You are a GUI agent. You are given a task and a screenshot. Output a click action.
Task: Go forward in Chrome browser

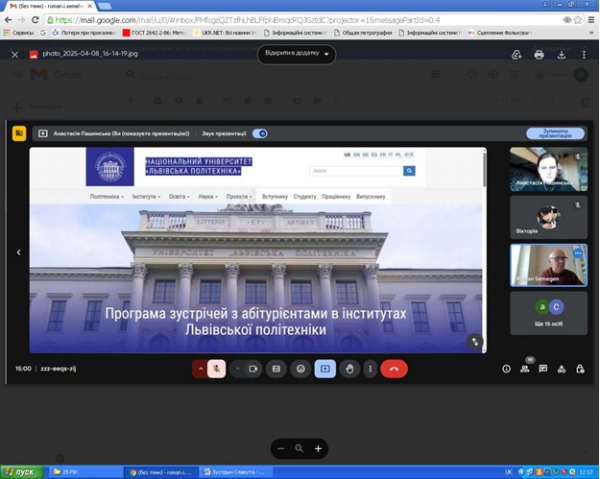pyautogui.click(x=21, y=20)
